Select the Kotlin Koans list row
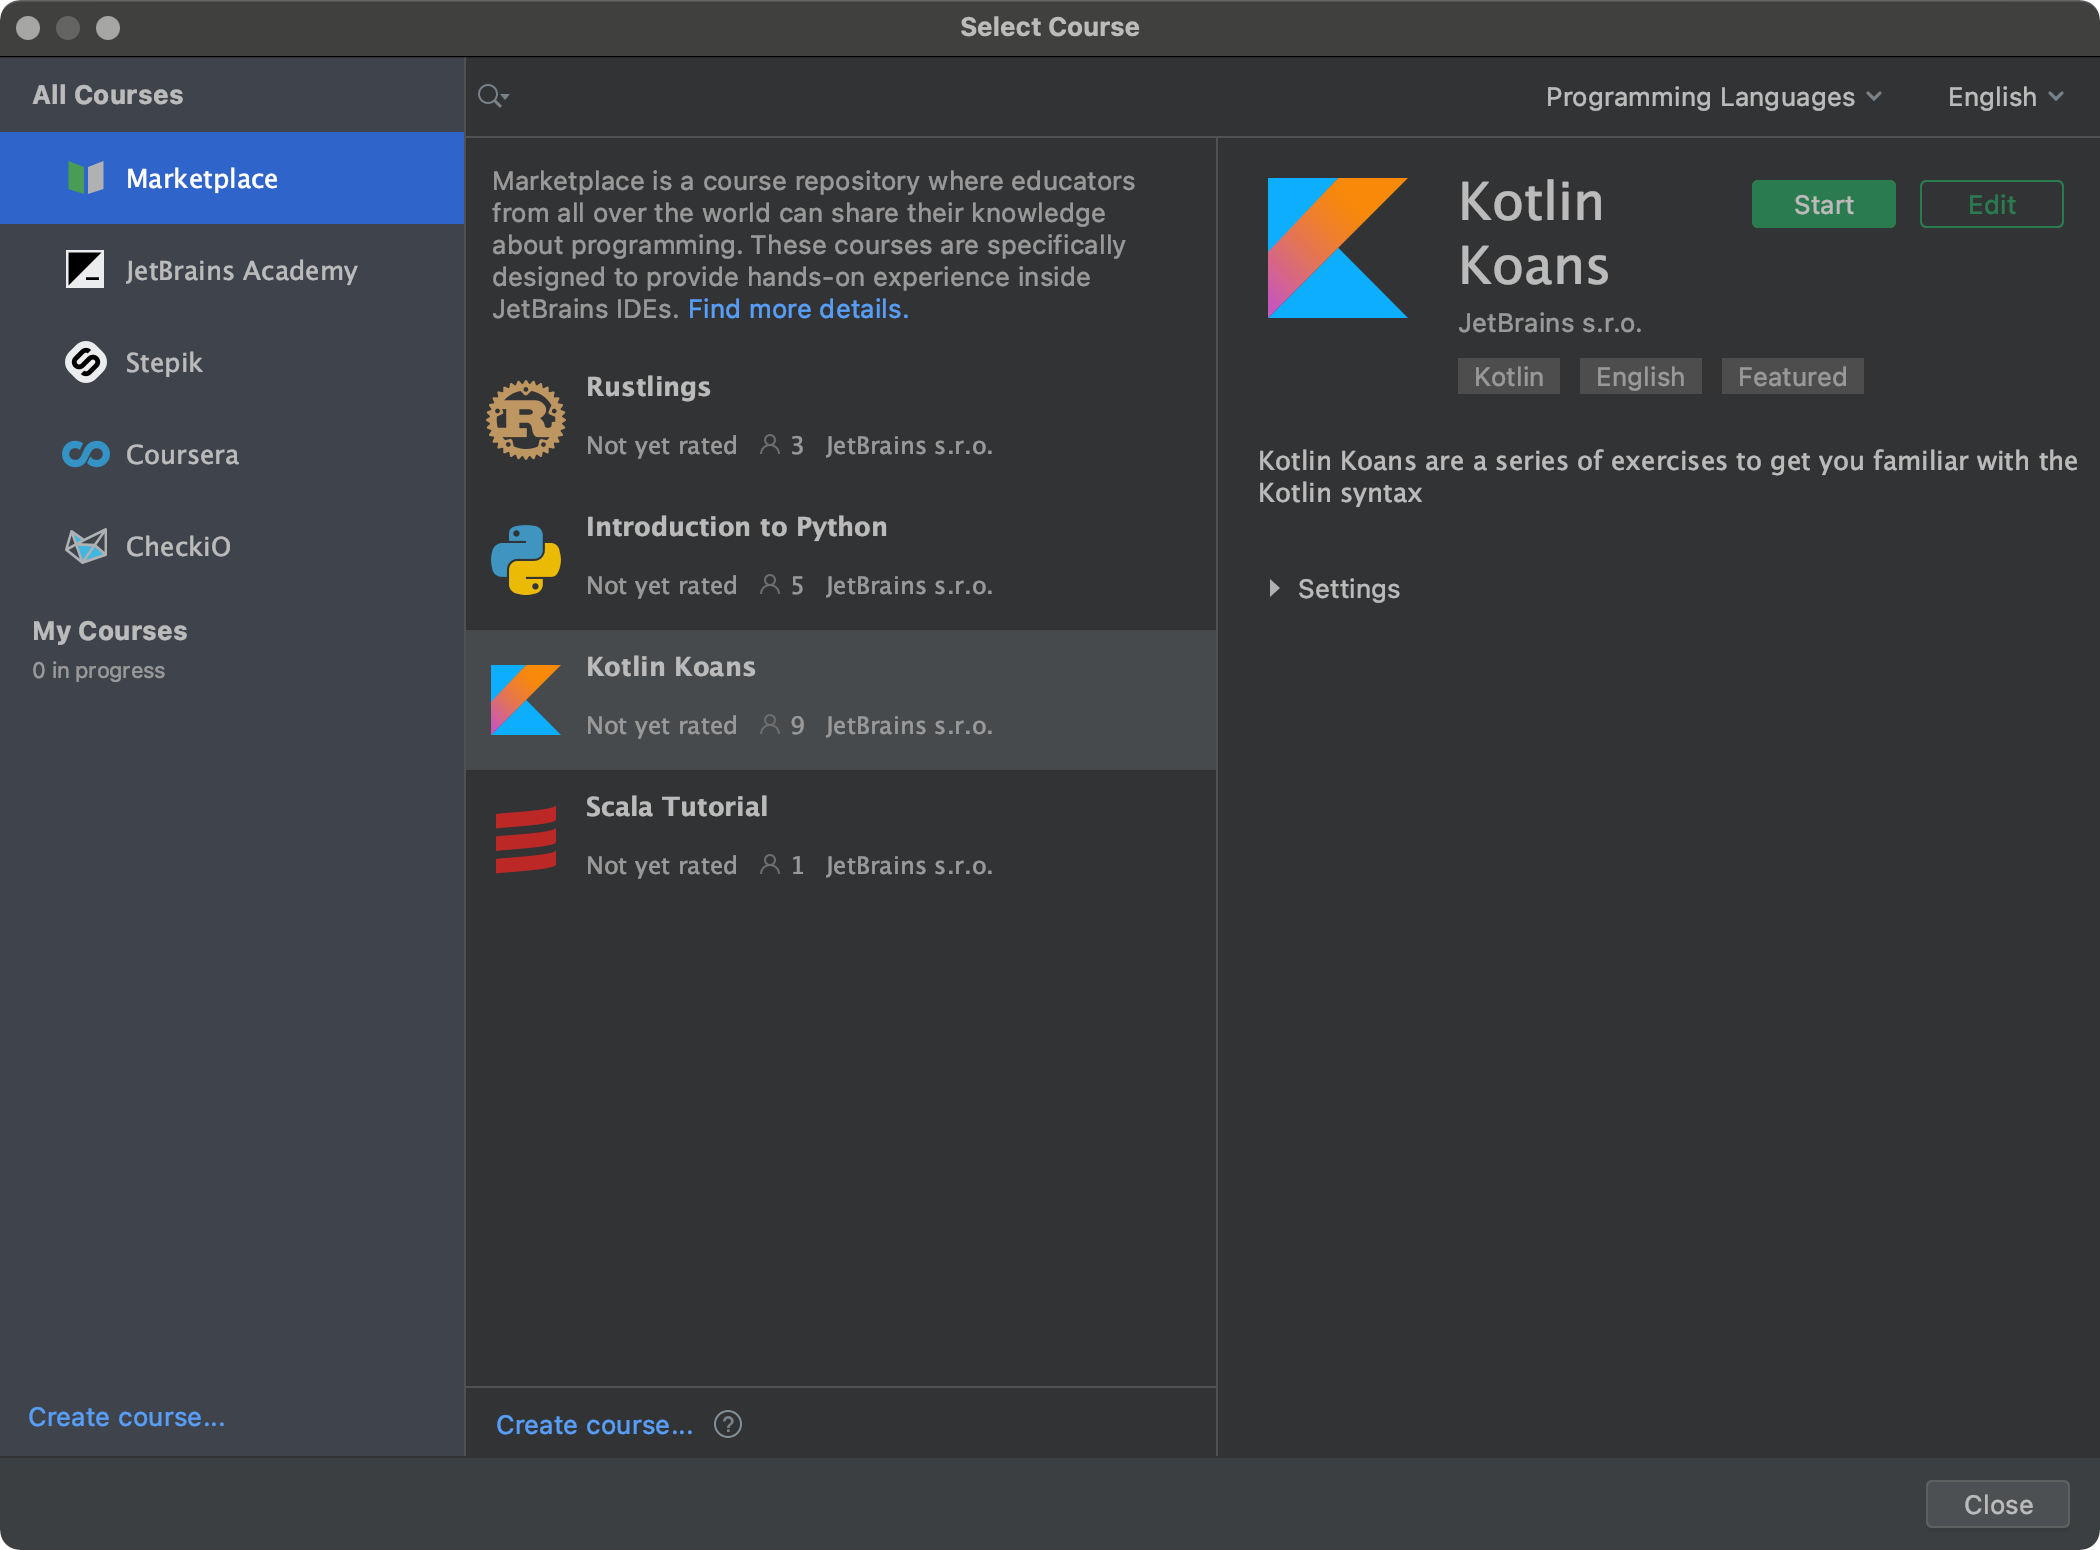This screenshot has height=1550, width=2100. (841, 700)
